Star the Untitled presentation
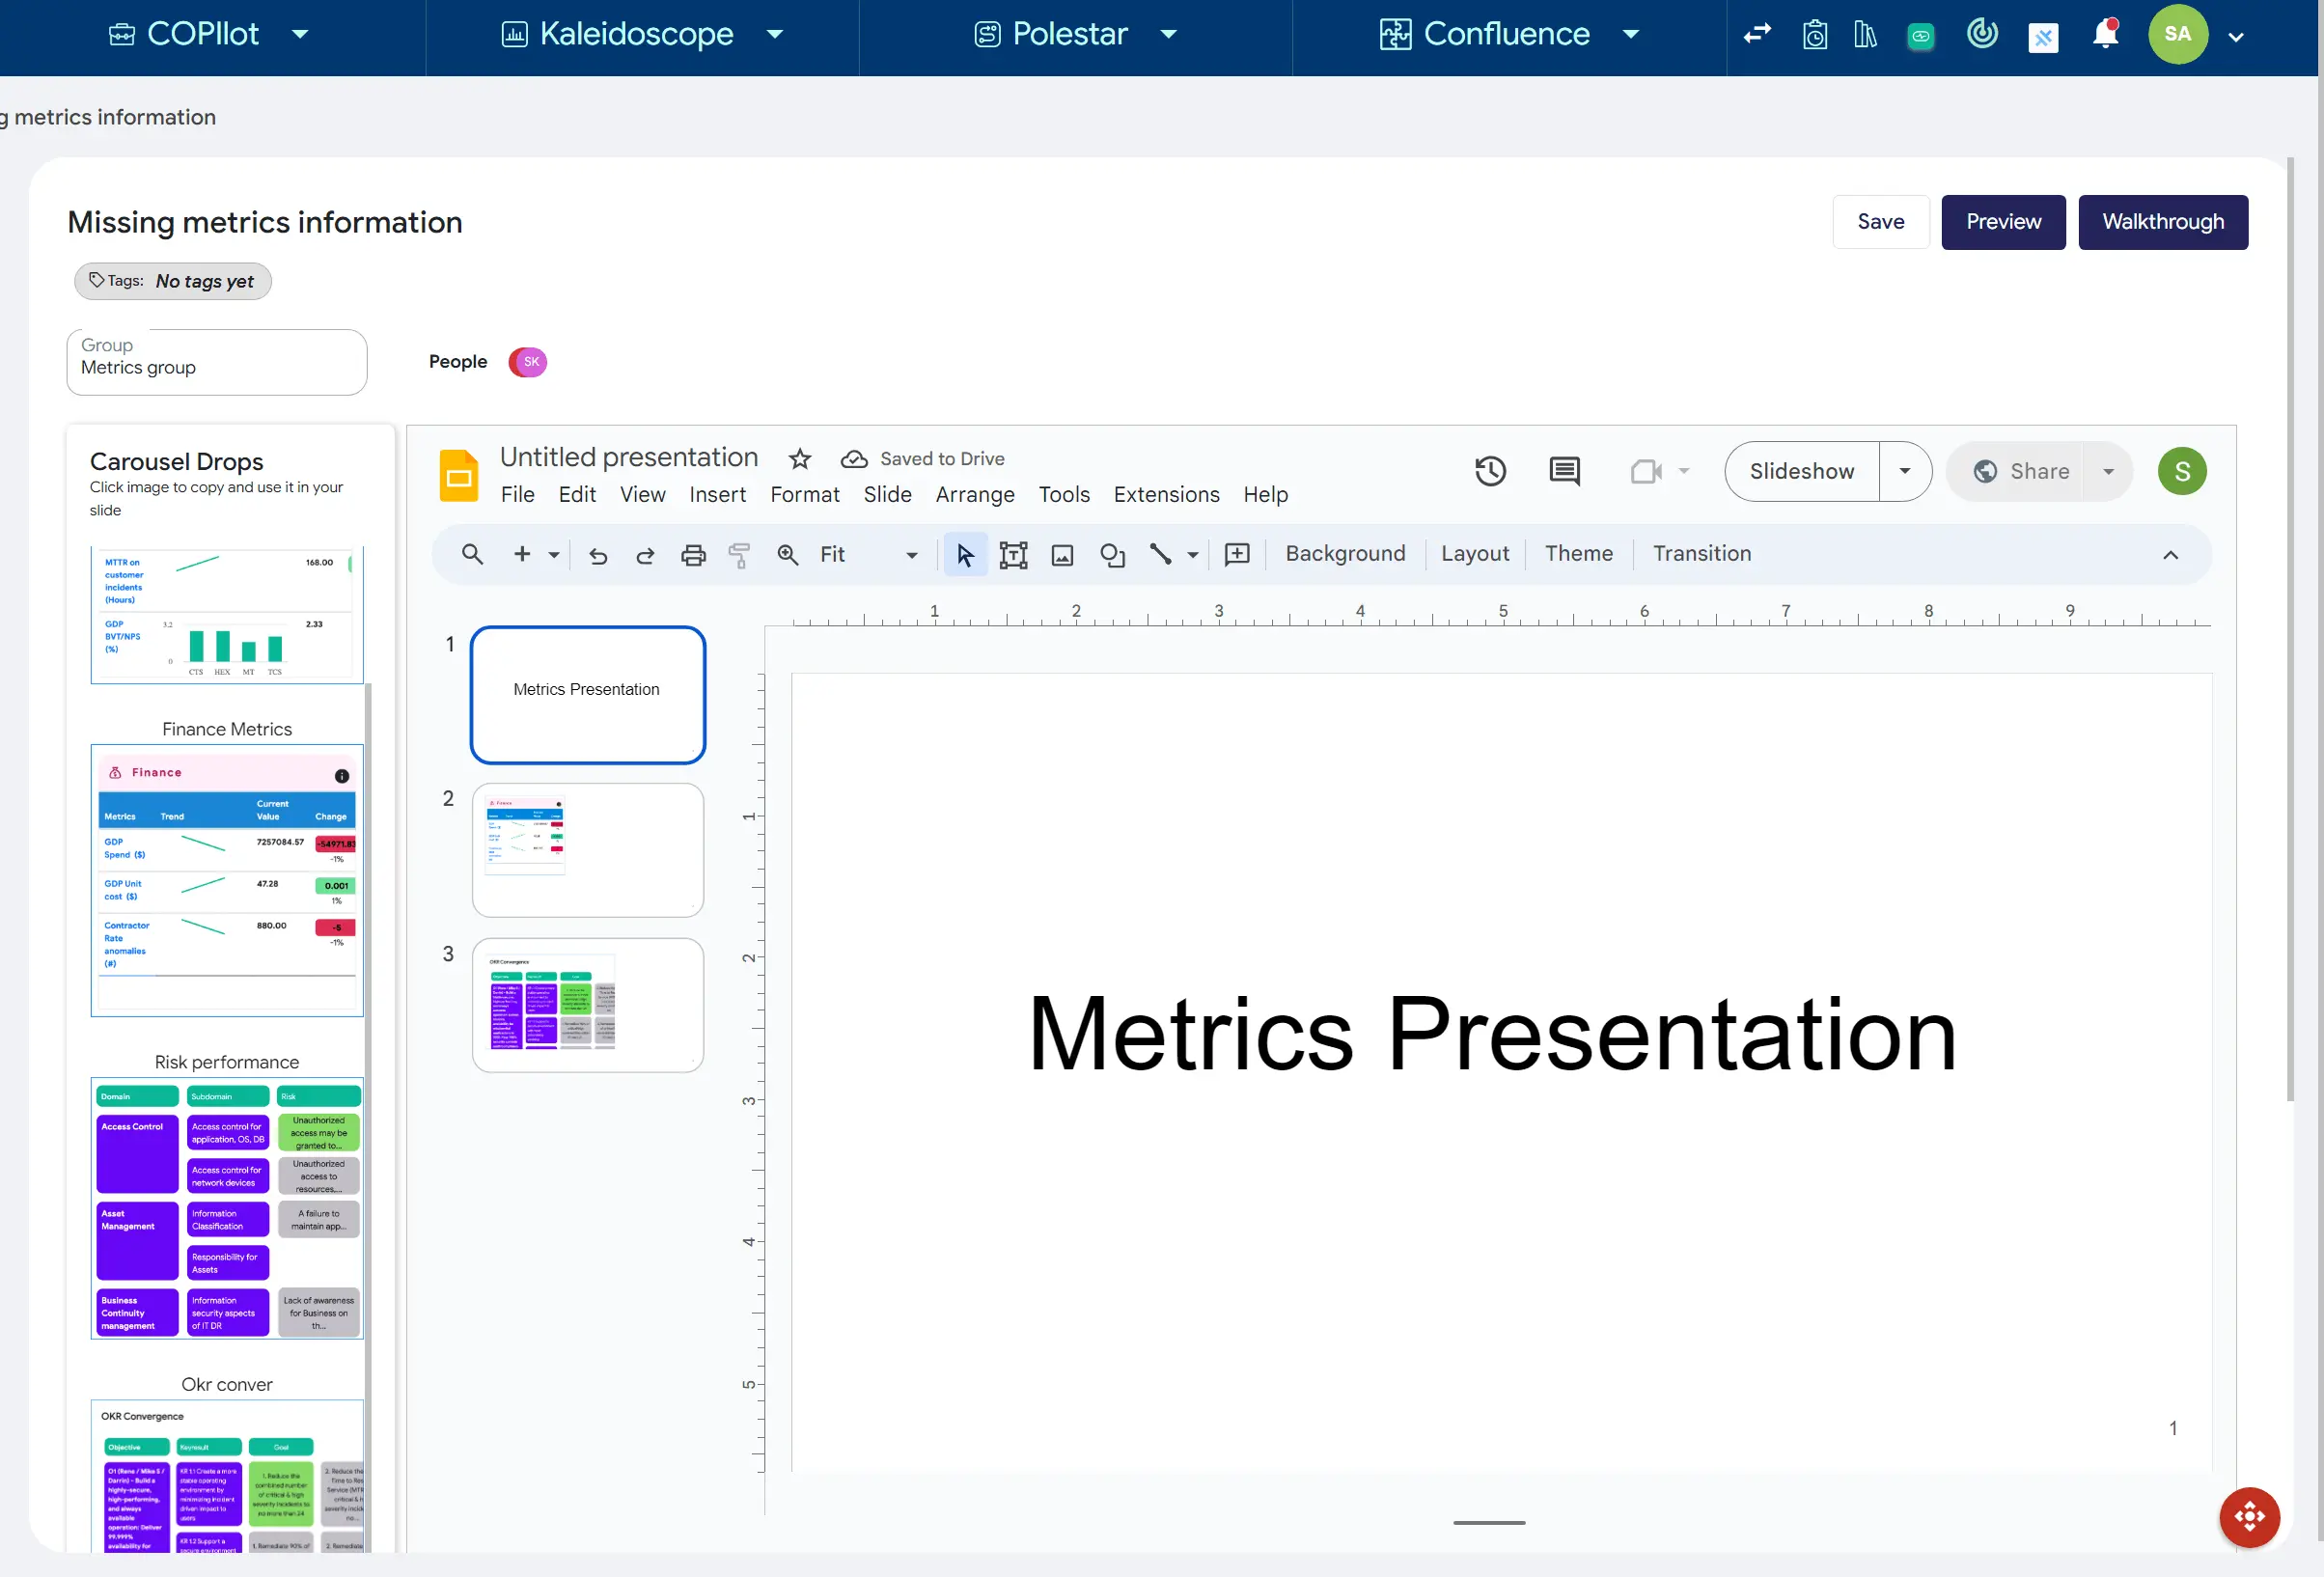Image resolution: width=2324 pixels, height=1577 pixels. [x=800, y=459]
